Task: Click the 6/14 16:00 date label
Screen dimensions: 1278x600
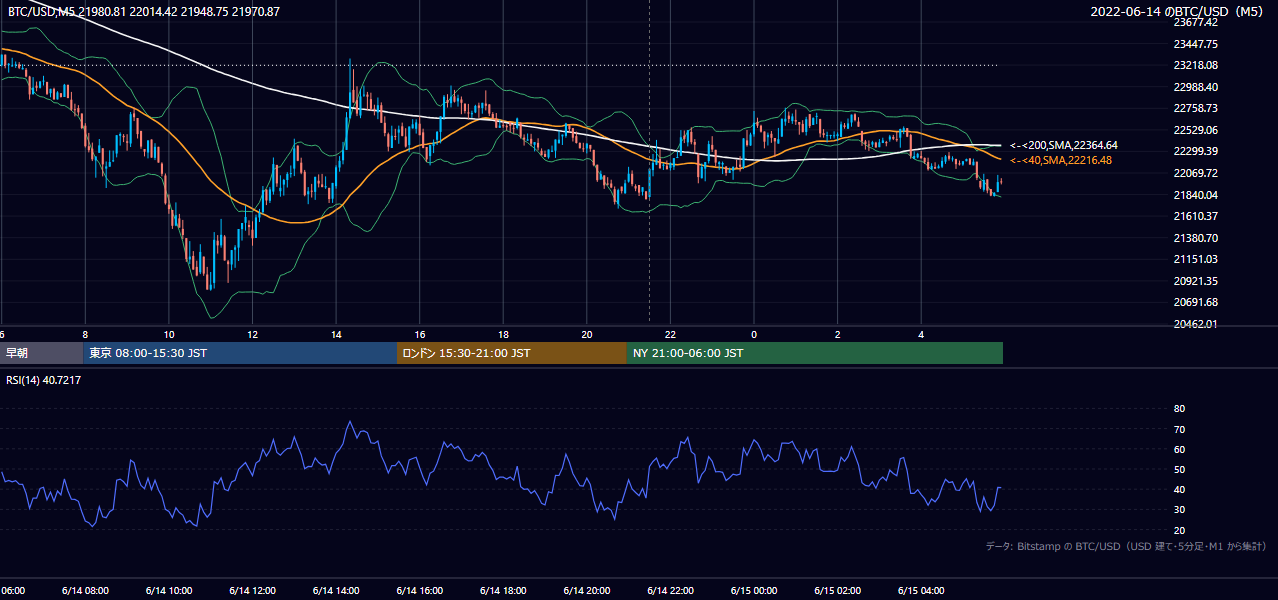Action: pos(419,591)
